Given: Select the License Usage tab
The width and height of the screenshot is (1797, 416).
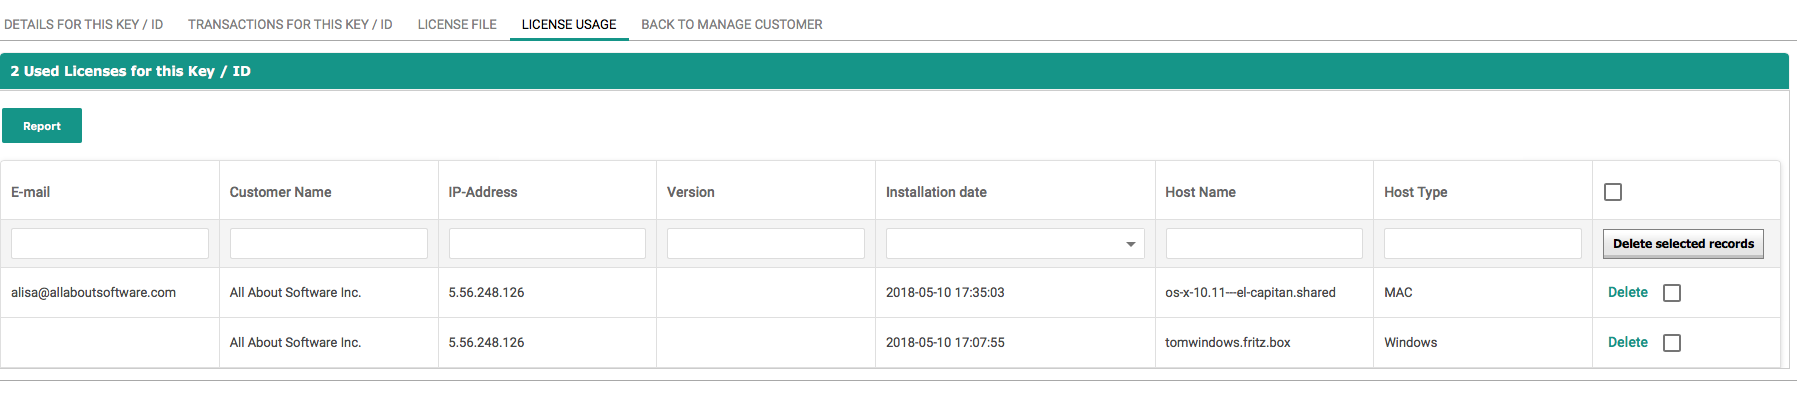Looking at the screenshot, I should coord(569,24).
